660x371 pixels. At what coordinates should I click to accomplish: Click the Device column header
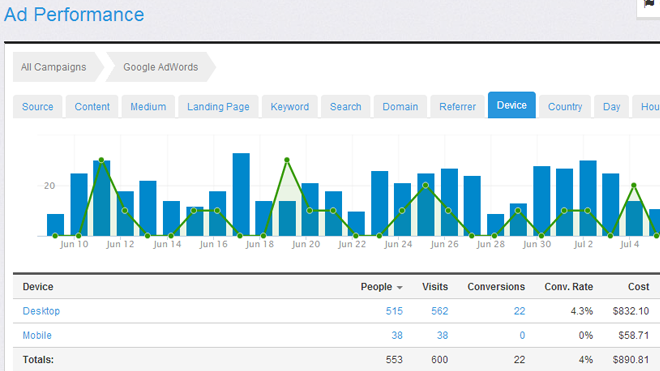coord(38,287)
